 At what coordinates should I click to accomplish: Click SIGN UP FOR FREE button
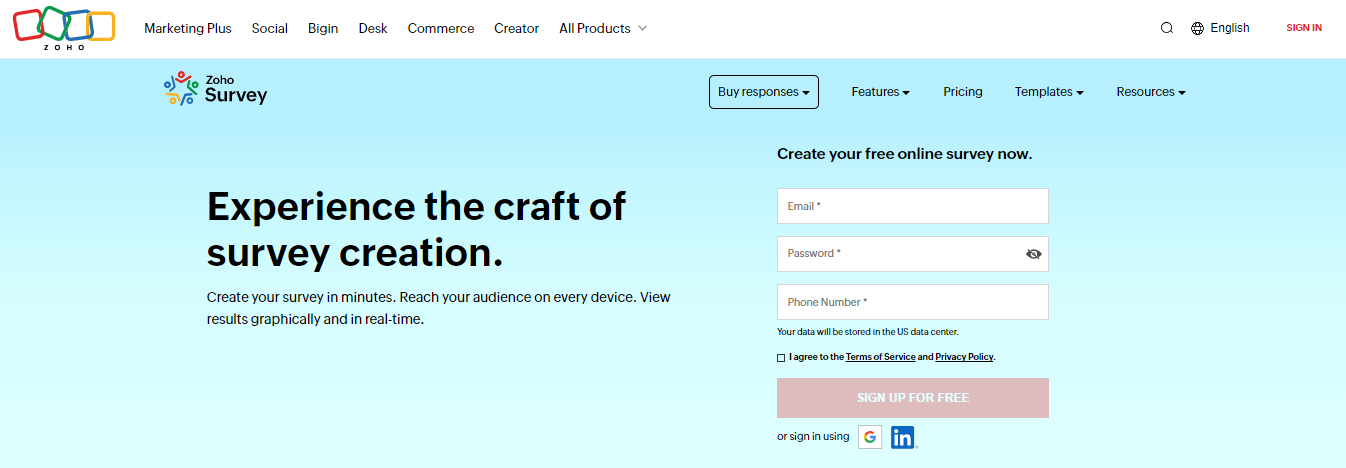(x=913, y=398)
